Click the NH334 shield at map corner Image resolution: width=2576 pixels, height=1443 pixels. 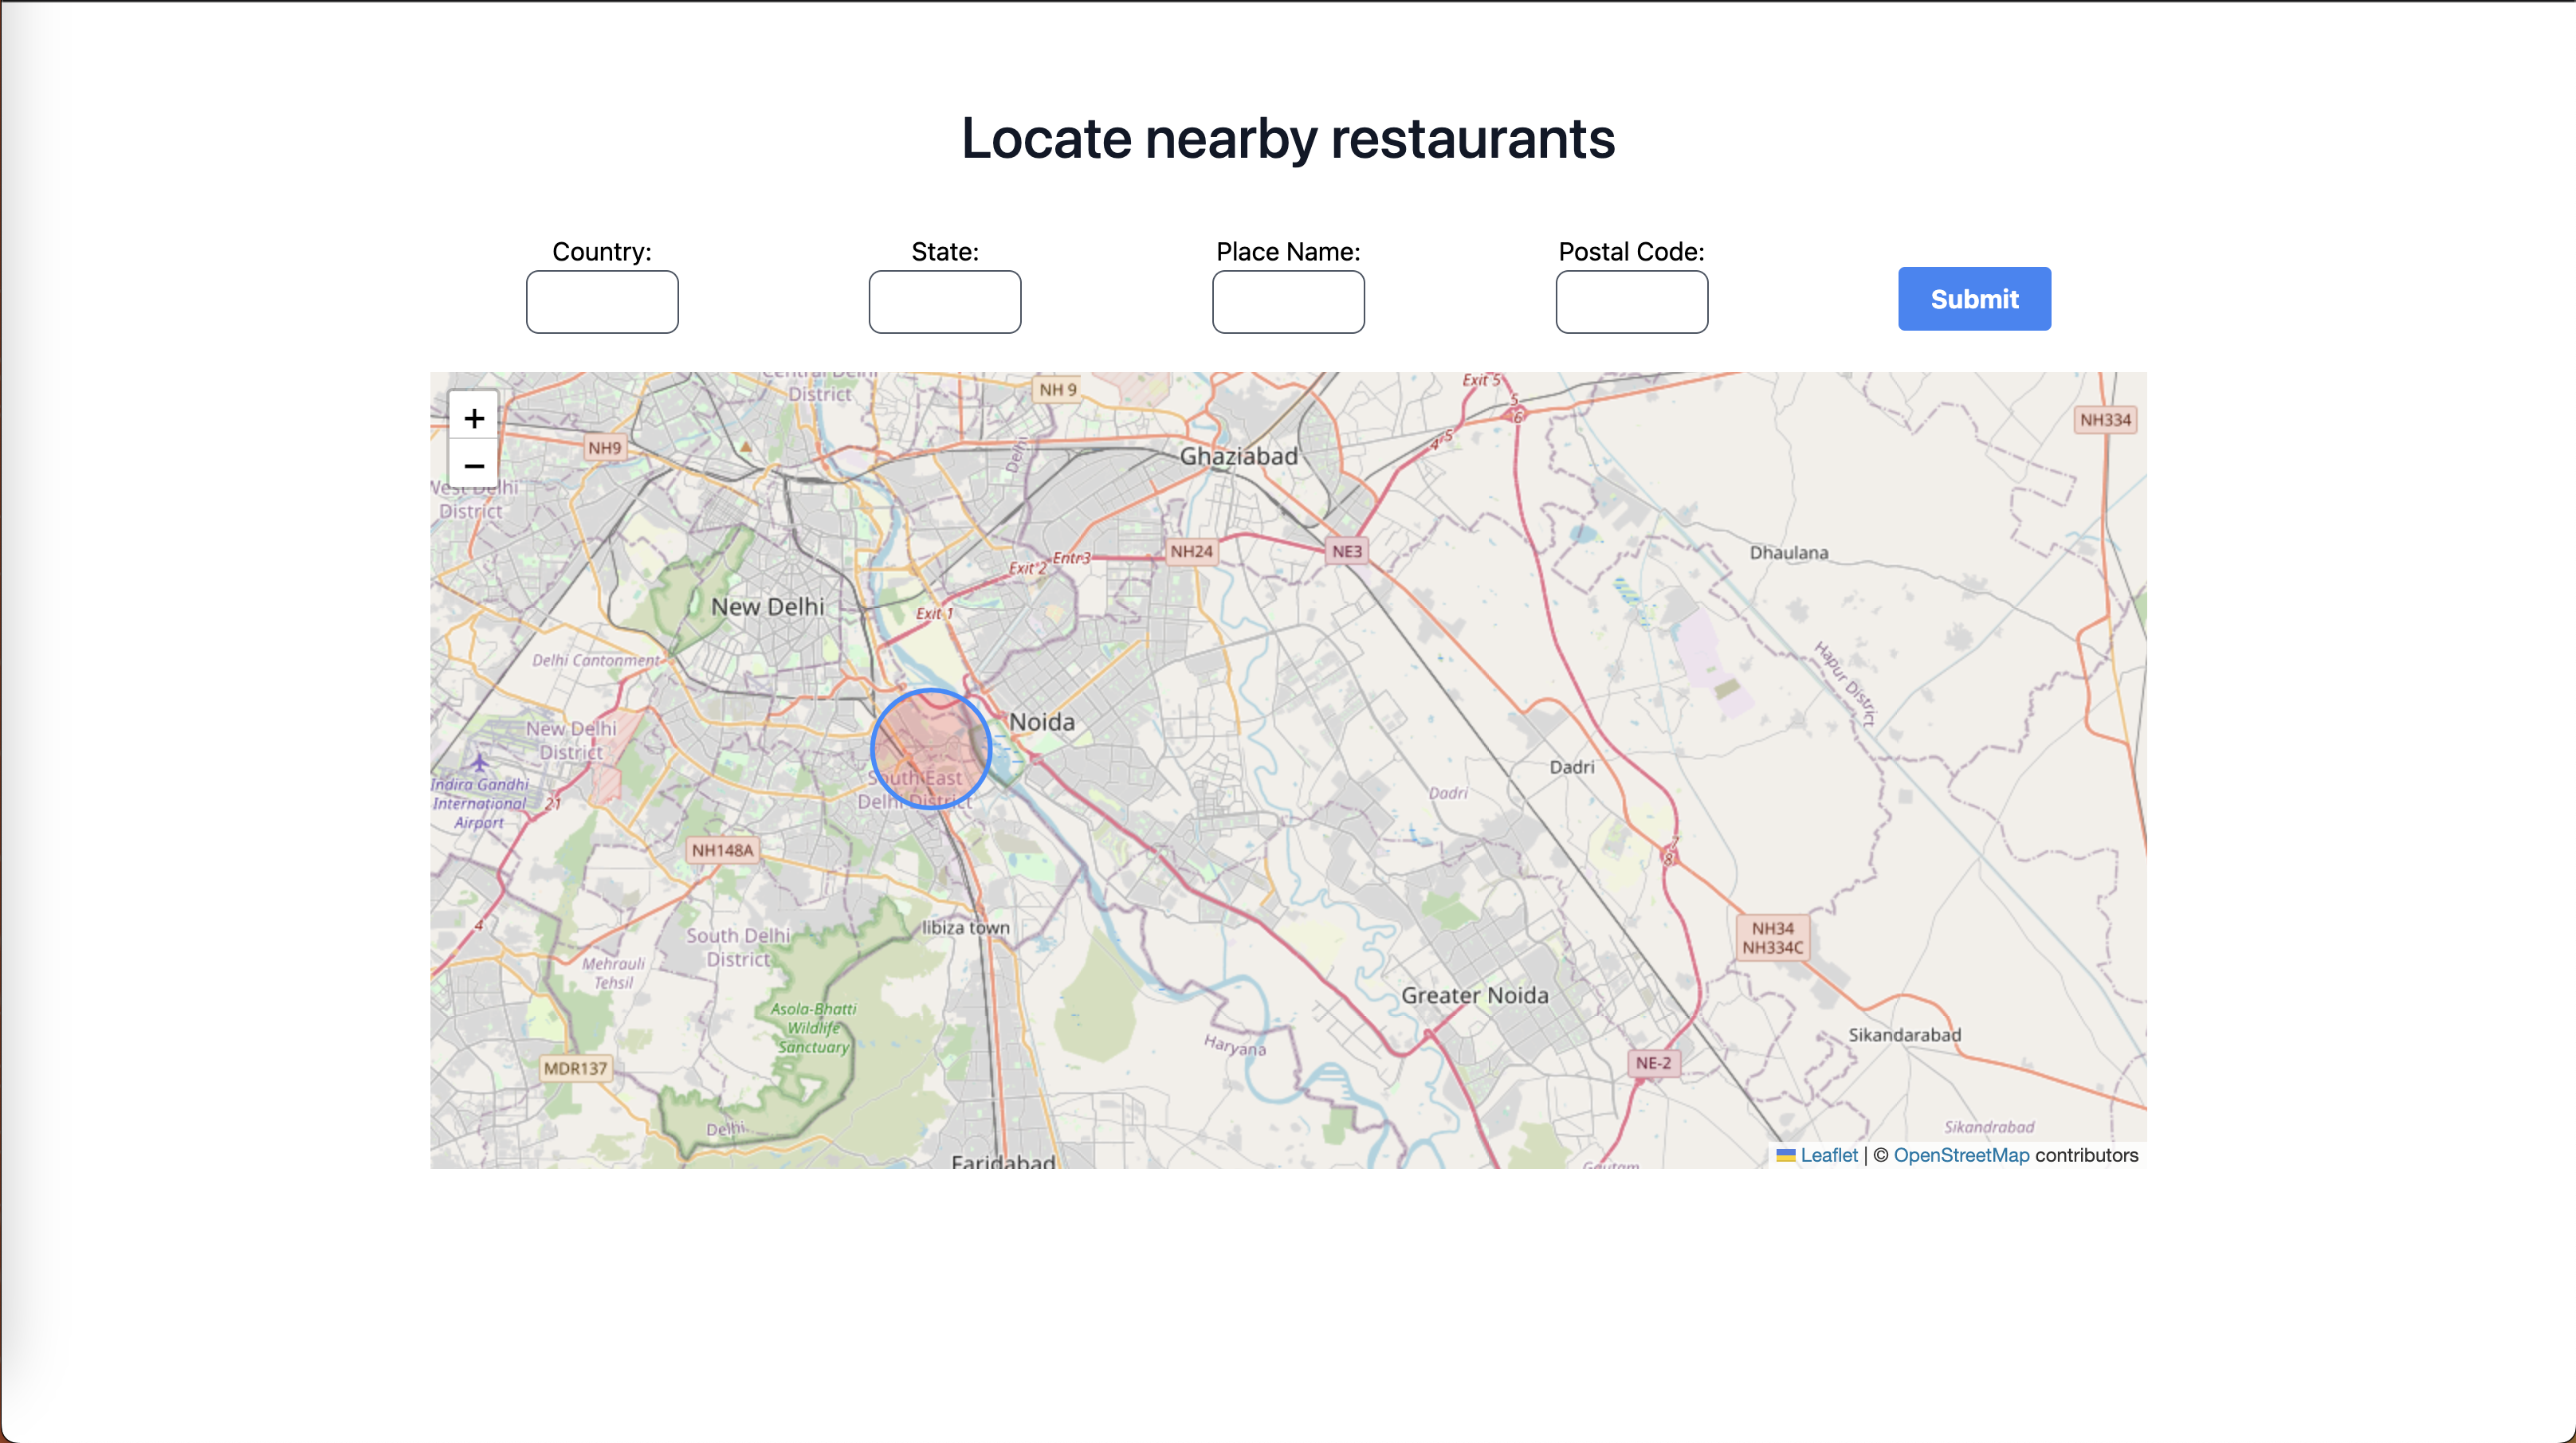click(2105, 420)
